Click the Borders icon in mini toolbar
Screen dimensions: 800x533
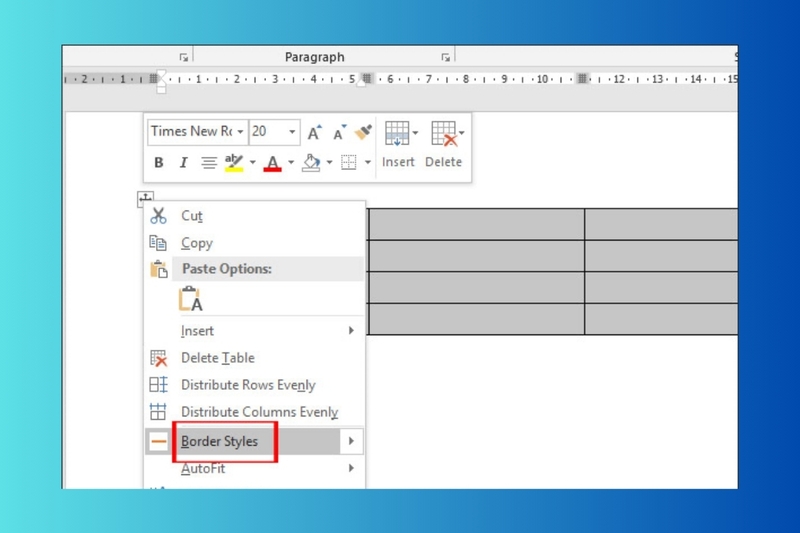[348, 163]
